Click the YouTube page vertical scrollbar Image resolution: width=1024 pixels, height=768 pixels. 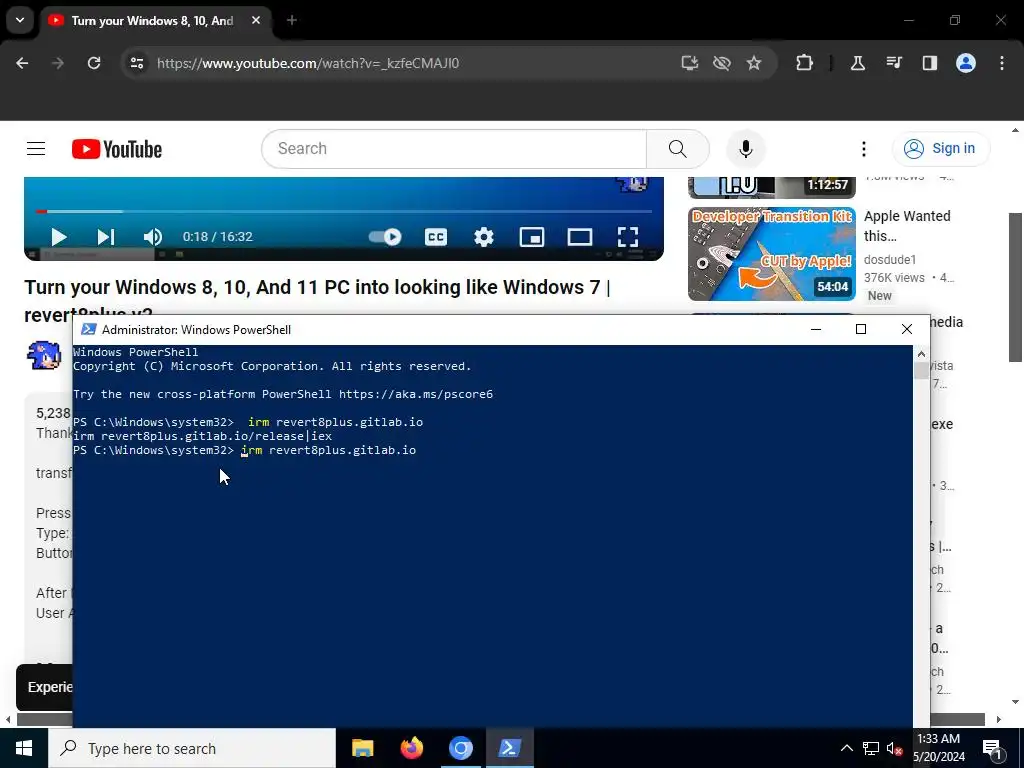coord(1016,287)
